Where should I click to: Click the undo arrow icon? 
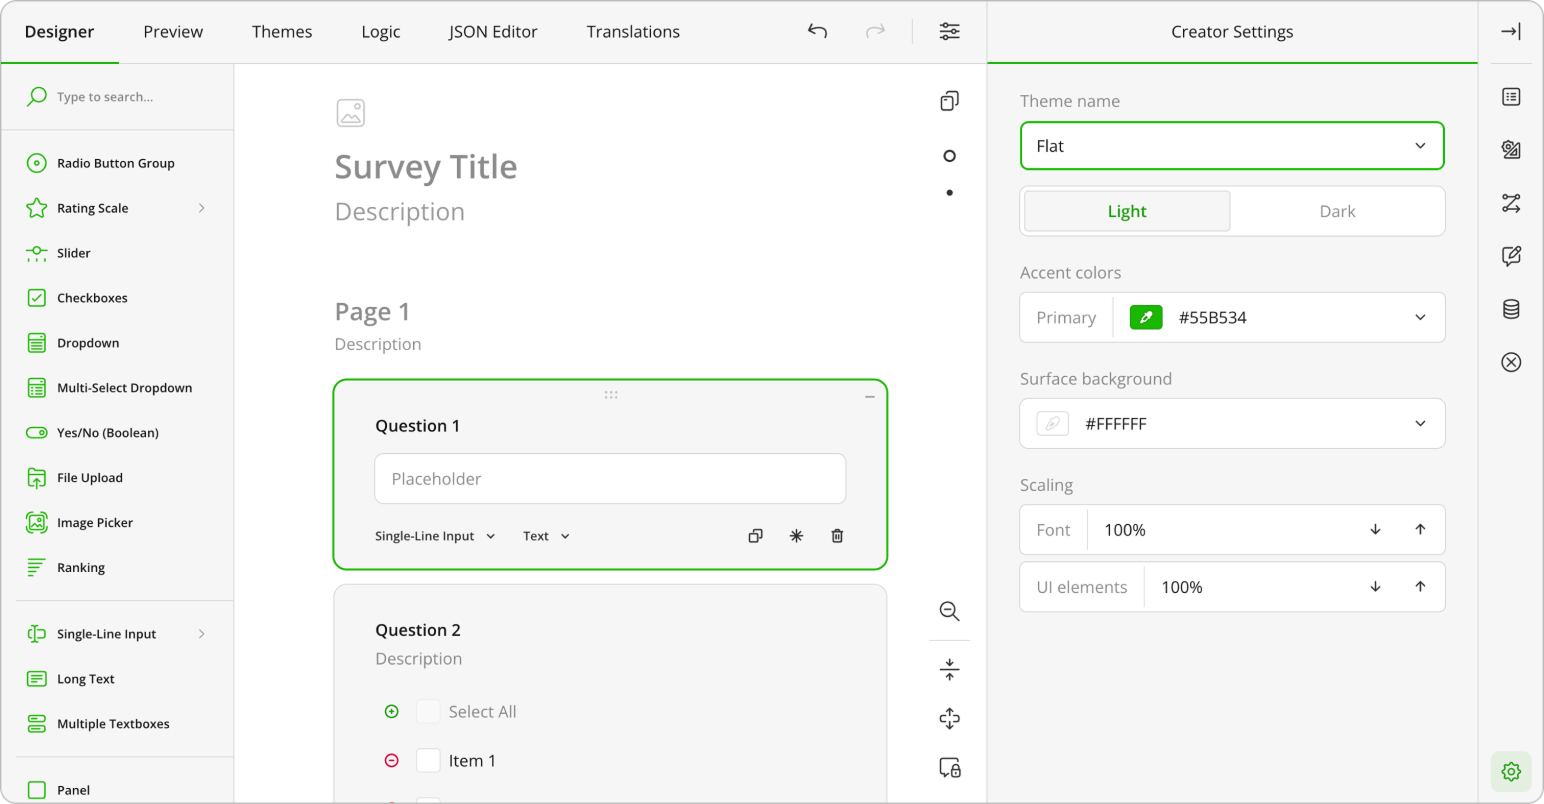tap(817, 31)
